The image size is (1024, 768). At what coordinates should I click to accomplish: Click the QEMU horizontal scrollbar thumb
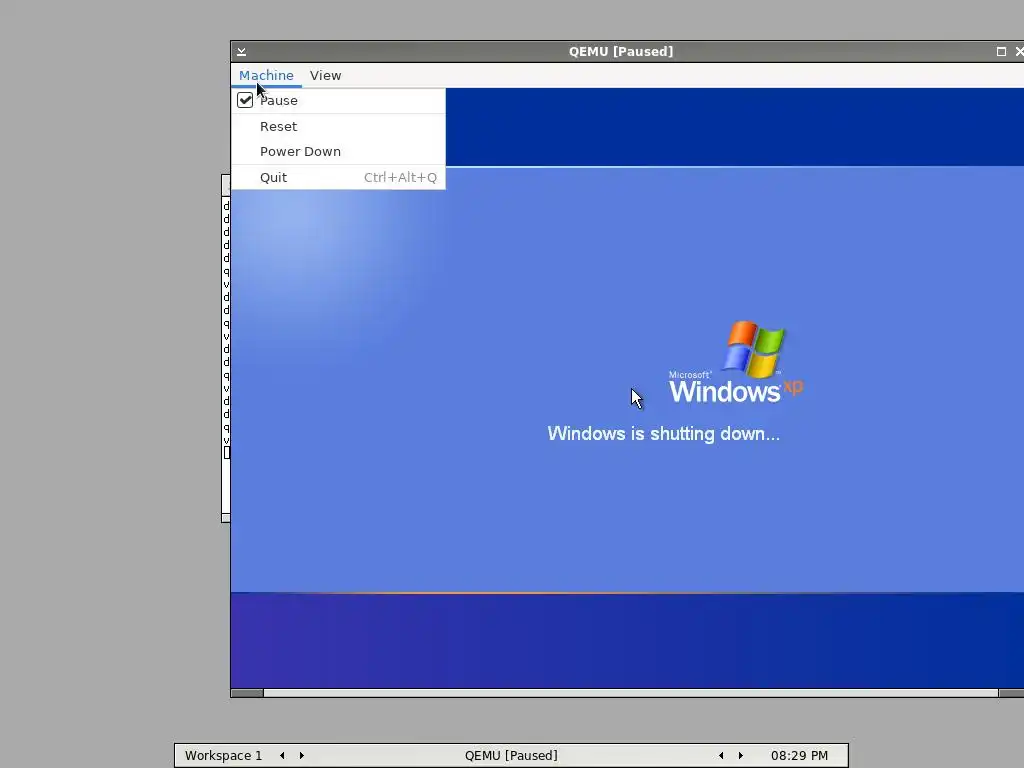tap(631, 693)
